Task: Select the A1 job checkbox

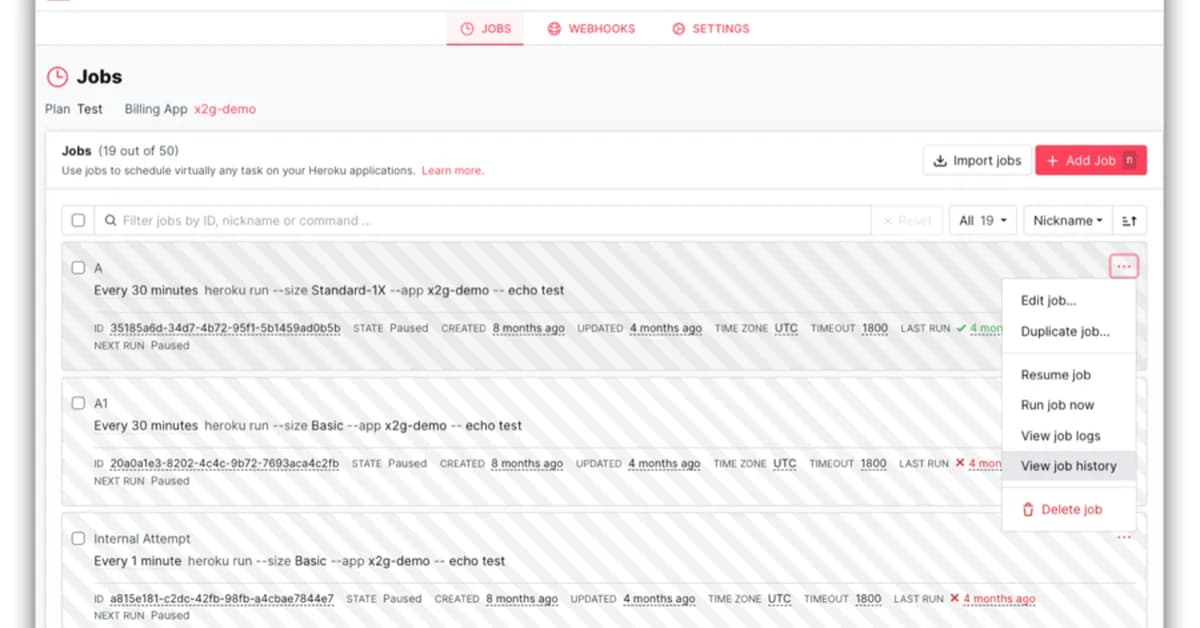Action: [78, 403]
